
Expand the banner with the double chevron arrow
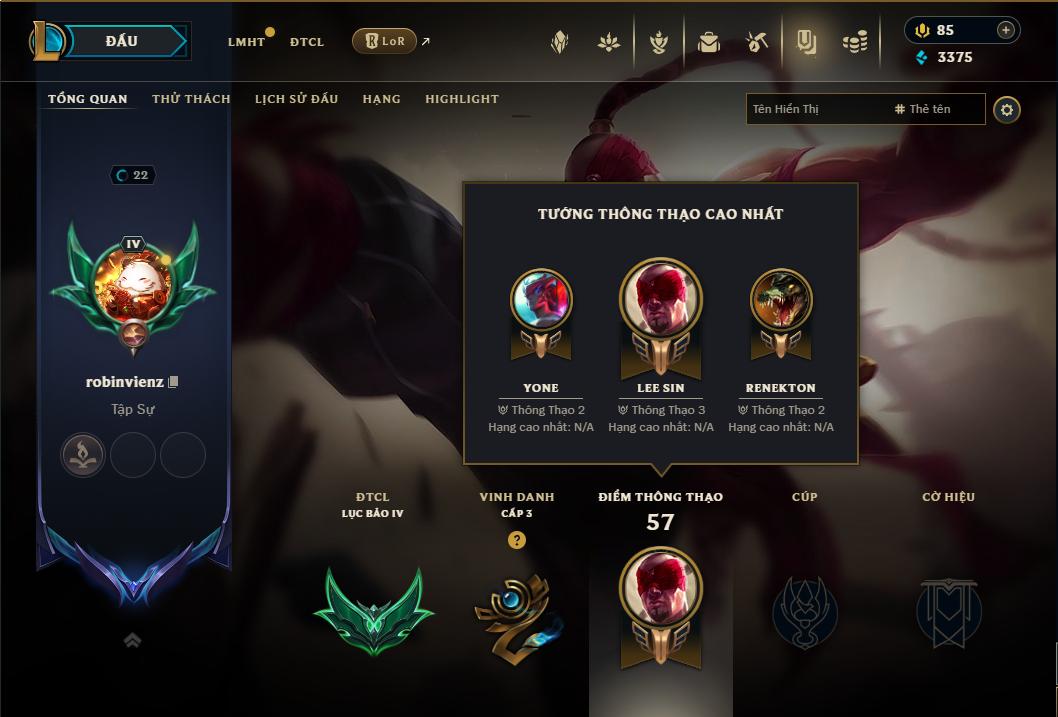coord(132,640)
